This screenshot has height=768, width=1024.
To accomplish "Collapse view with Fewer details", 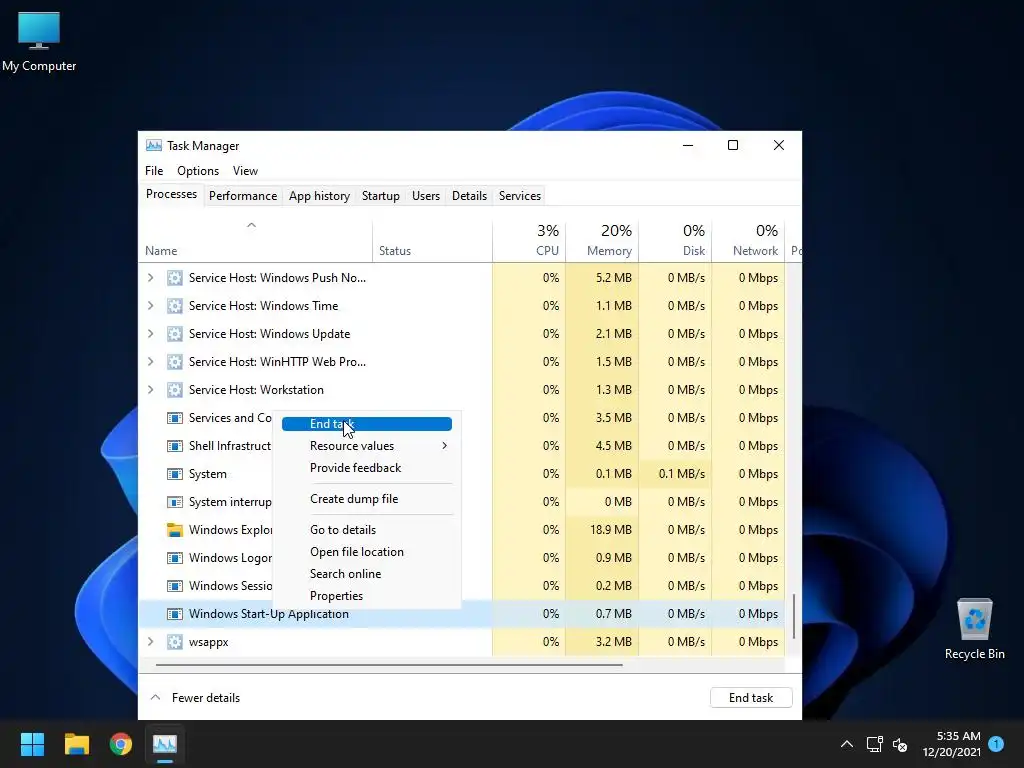I will (195, 697).
